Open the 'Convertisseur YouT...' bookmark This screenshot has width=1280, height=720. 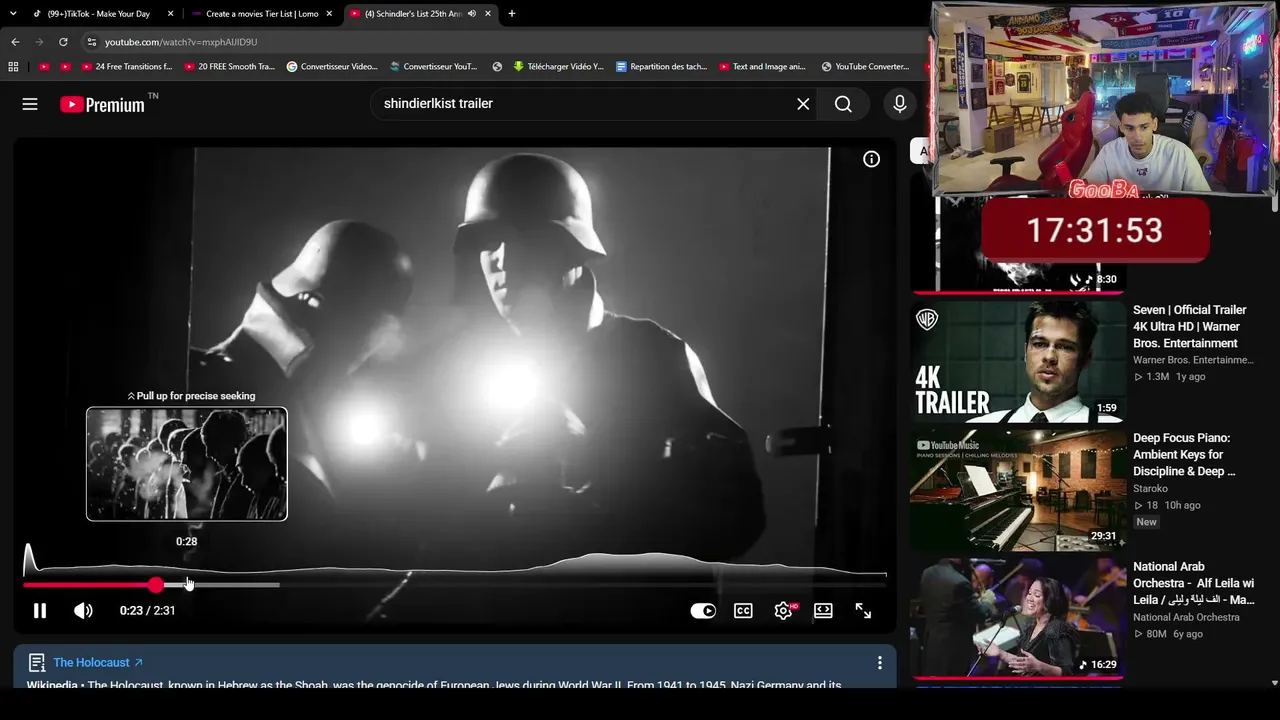pyautogui.click(x=433, y=67)
